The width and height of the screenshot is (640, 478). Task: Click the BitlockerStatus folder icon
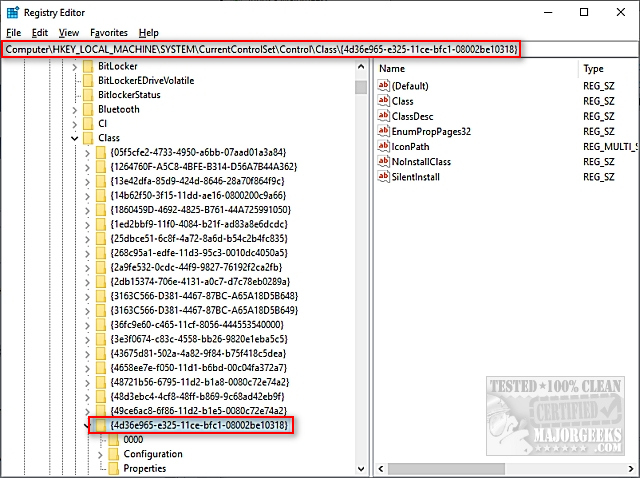[x=88, y=95]
